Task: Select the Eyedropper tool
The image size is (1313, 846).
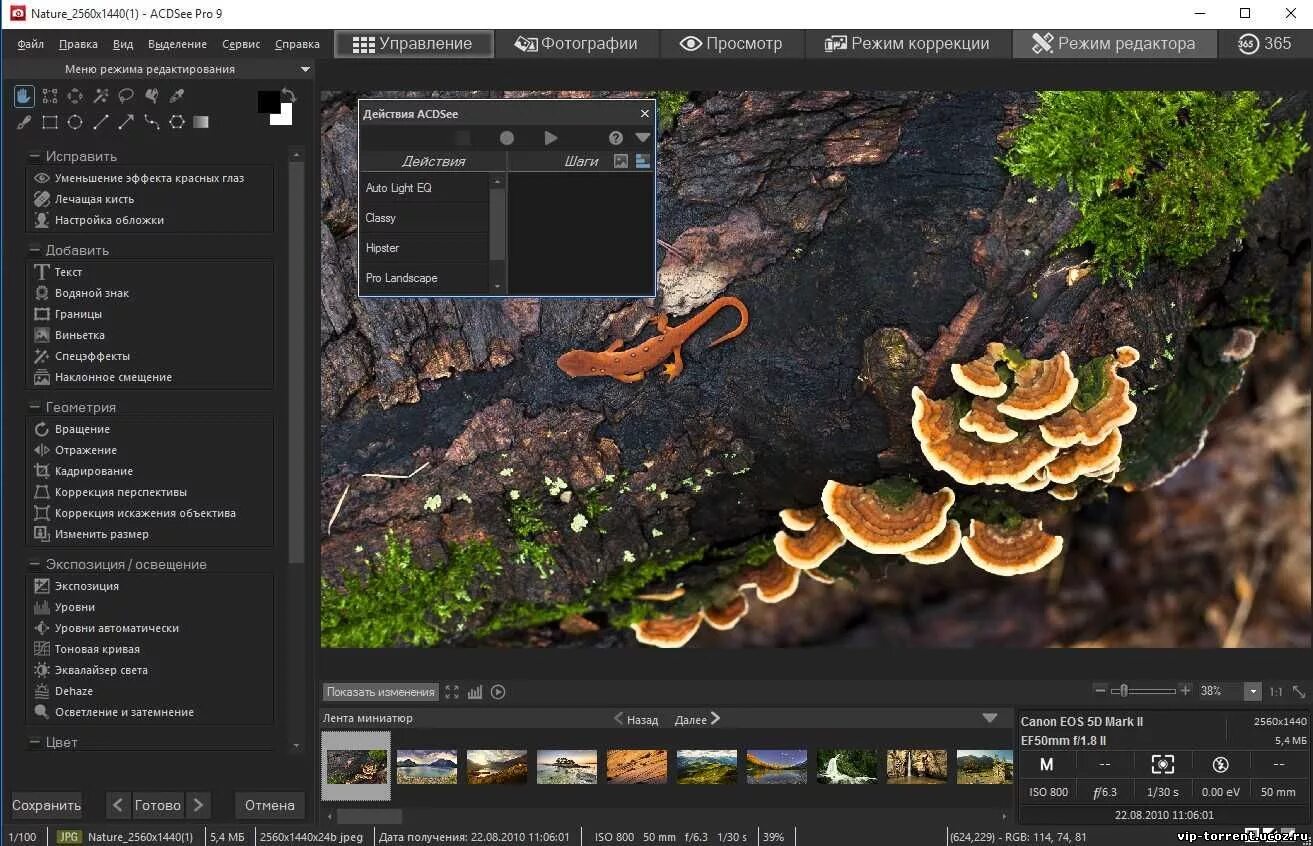Action: pos(177,96)
